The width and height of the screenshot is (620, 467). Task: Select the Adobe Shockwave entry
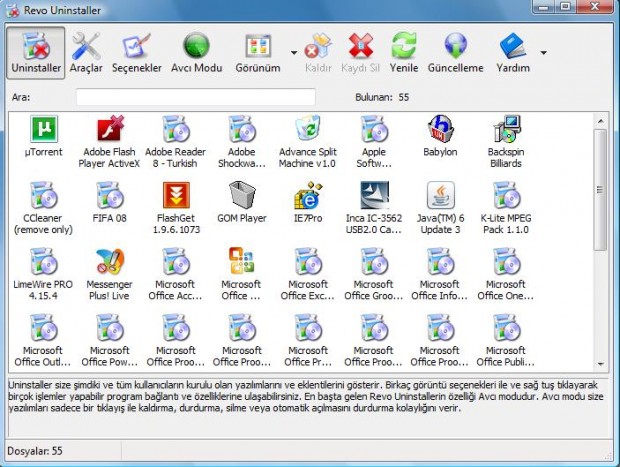[x=242, y=142]
